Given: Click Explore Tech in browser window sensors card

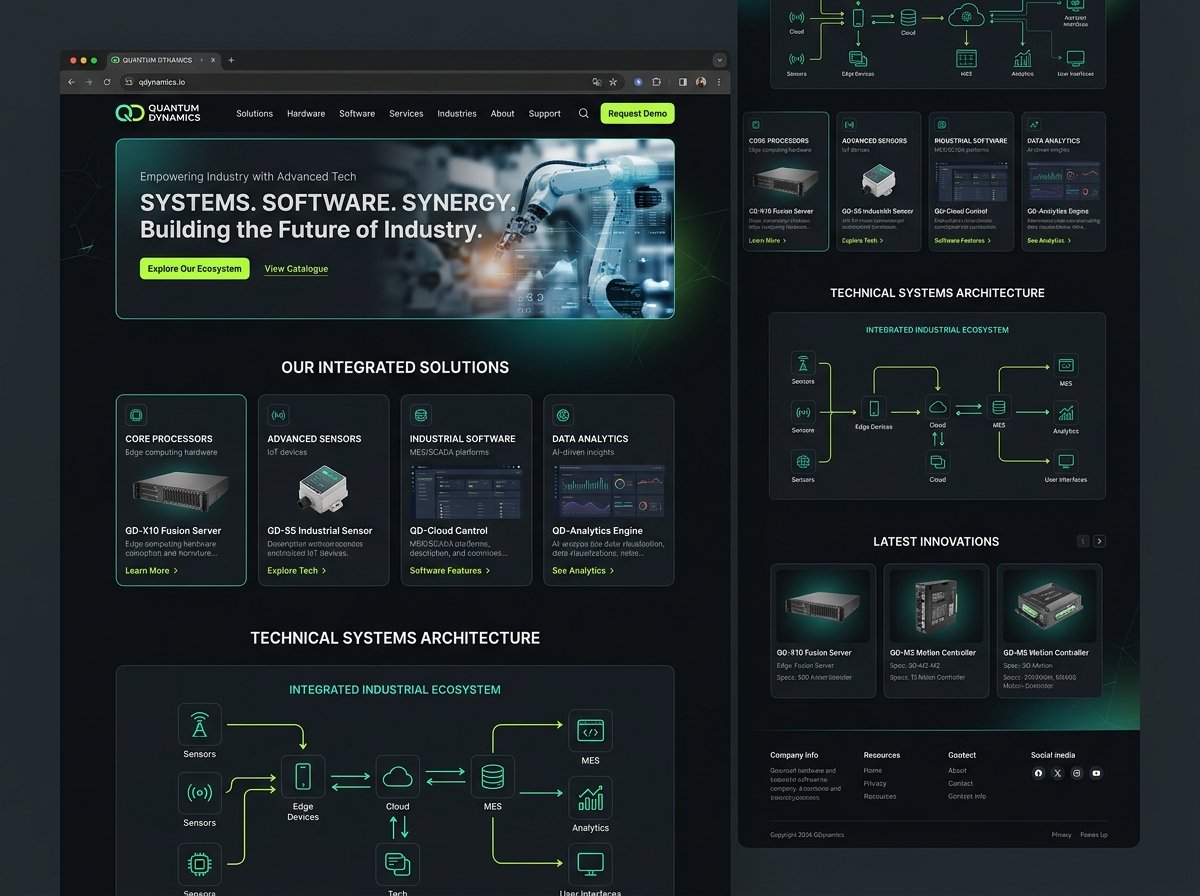Looking at the screenshot, I should tap(297, 571).
